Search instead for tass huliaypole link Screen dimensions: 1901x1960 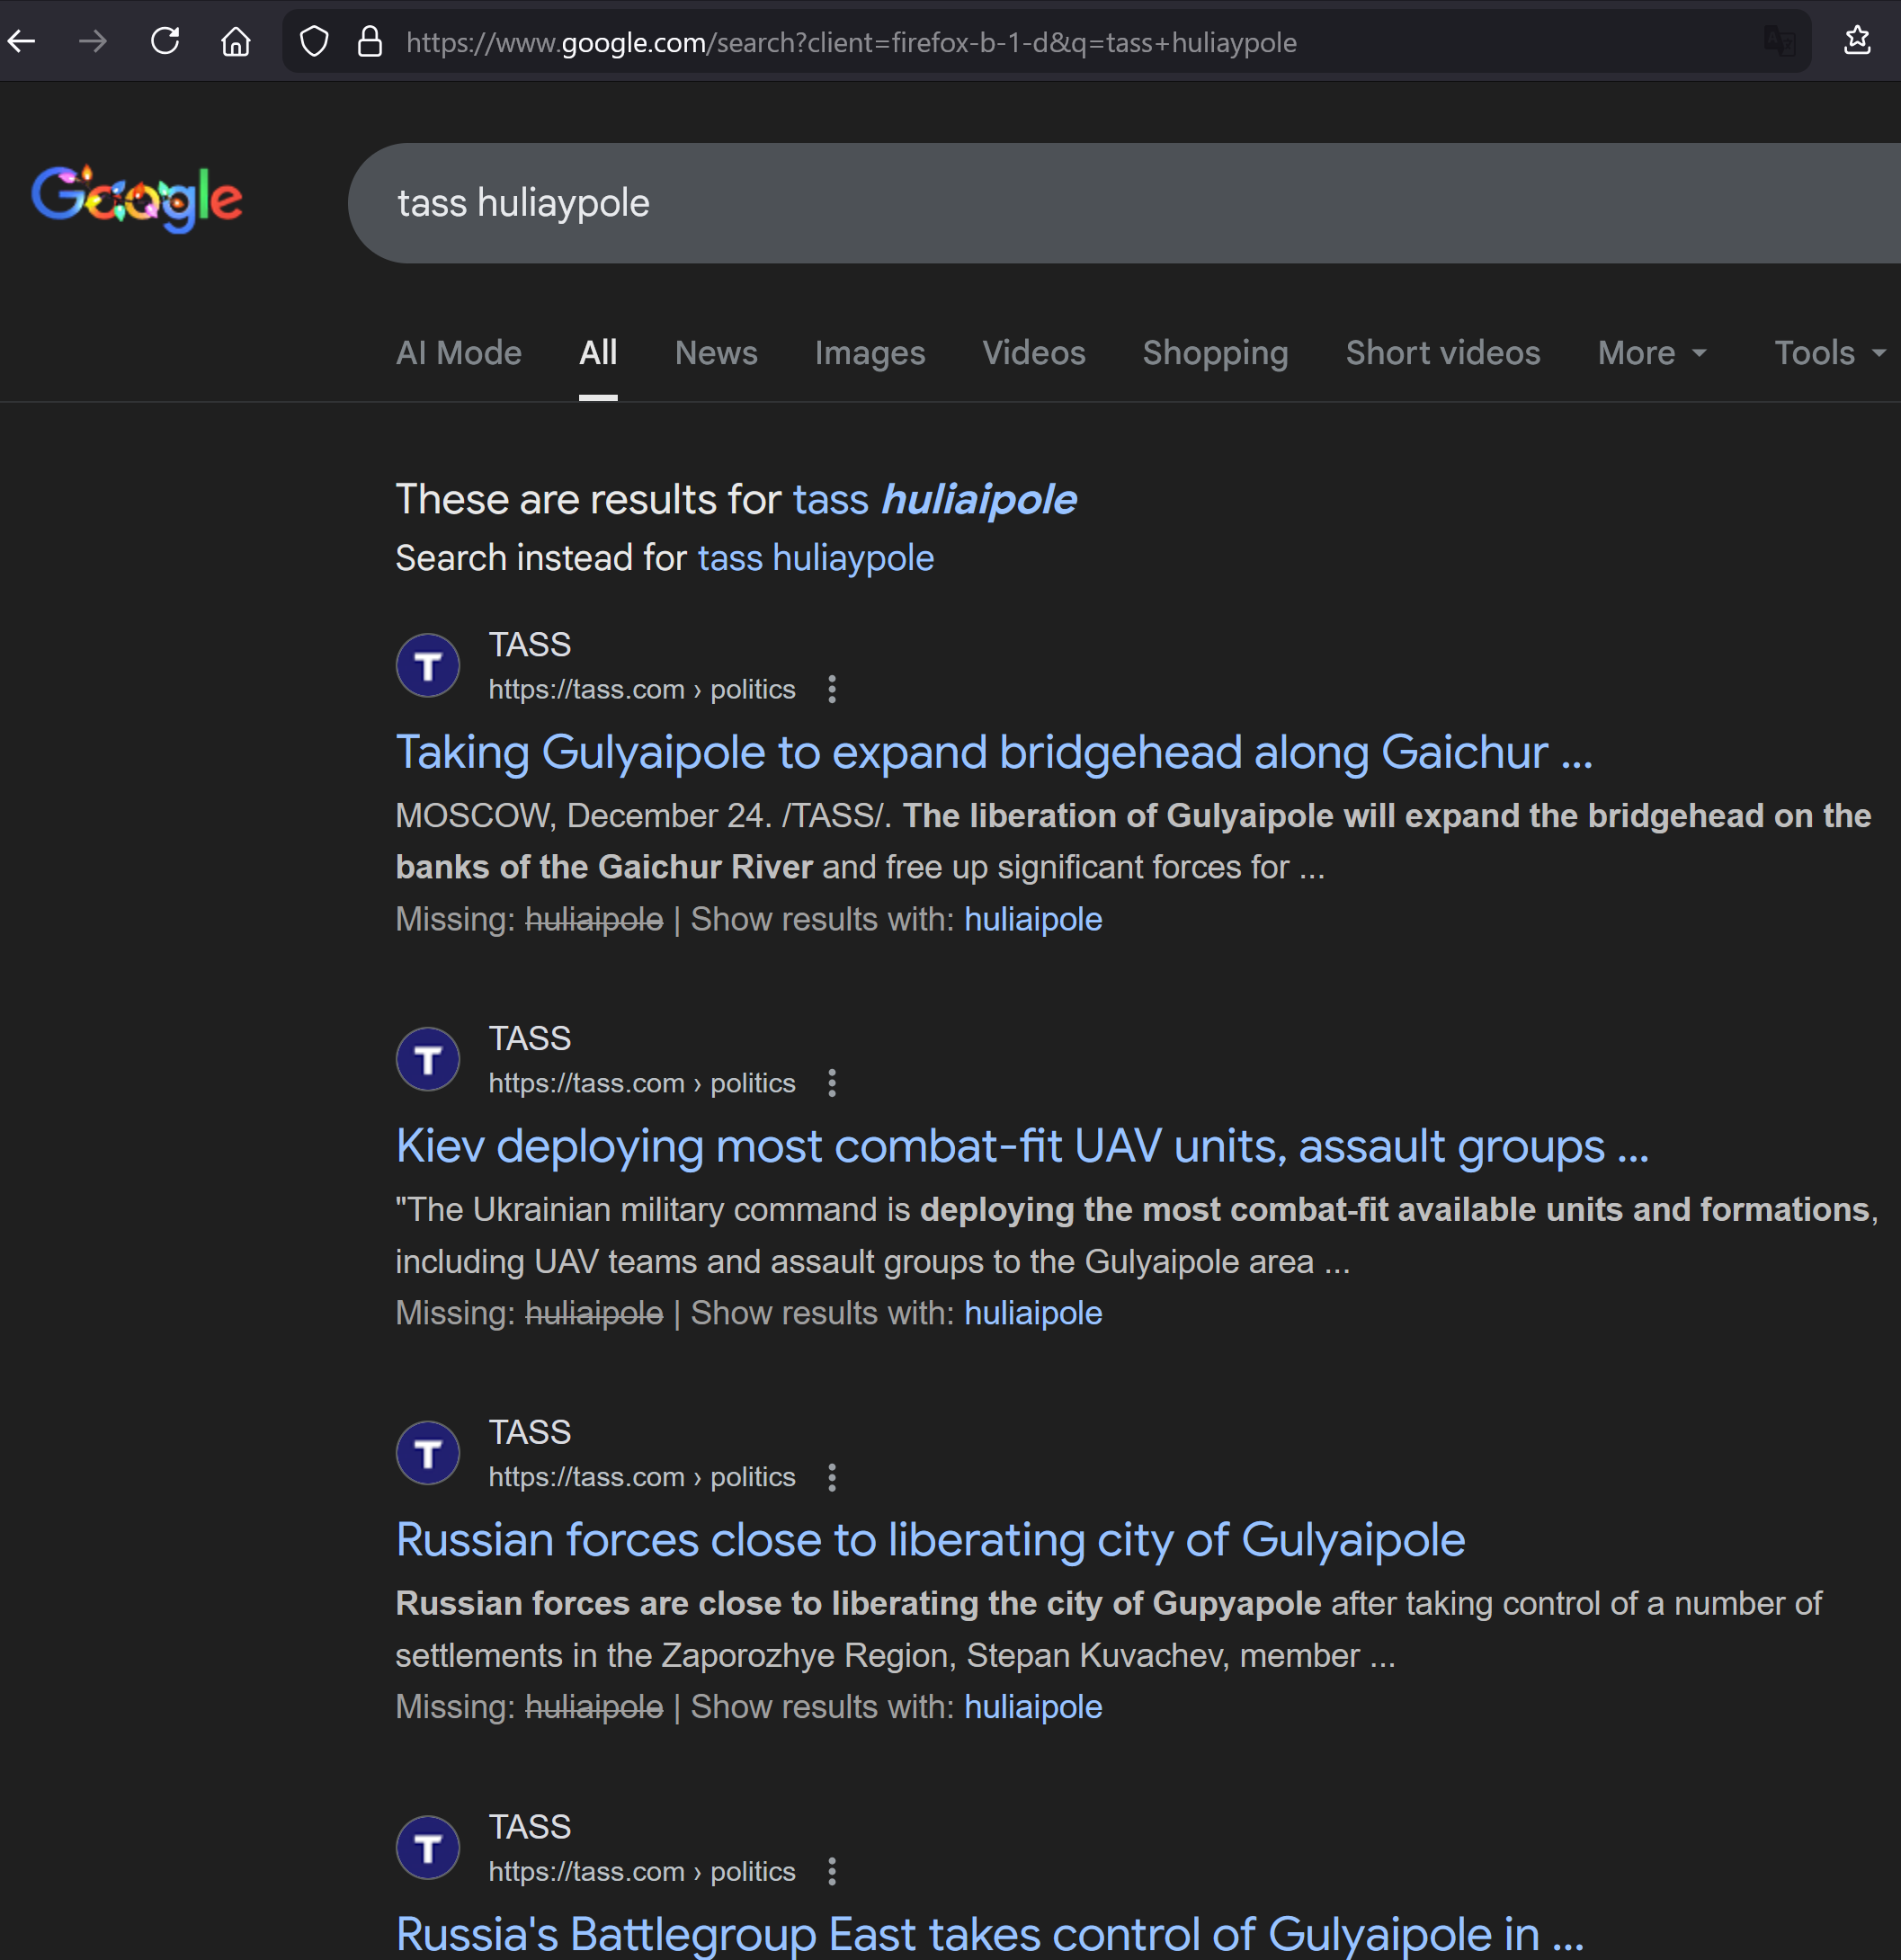[815, 558]
